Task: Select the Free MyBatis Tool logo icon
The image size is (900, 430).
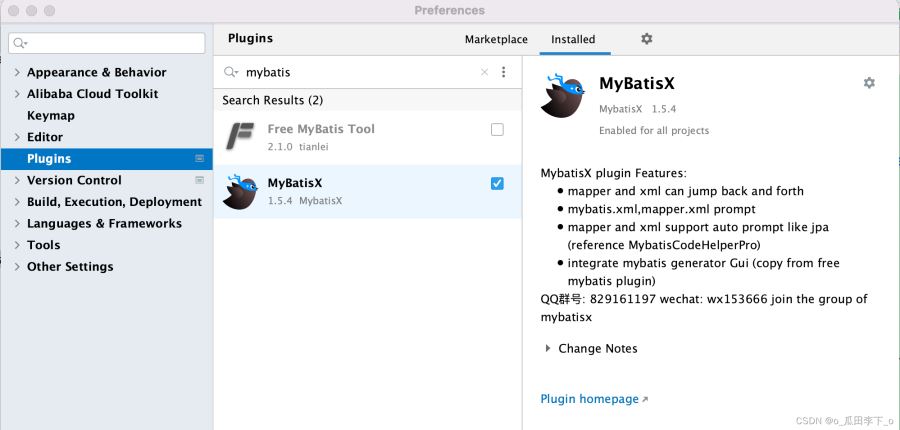Action: pyautogui.click(x=239, y=137)
